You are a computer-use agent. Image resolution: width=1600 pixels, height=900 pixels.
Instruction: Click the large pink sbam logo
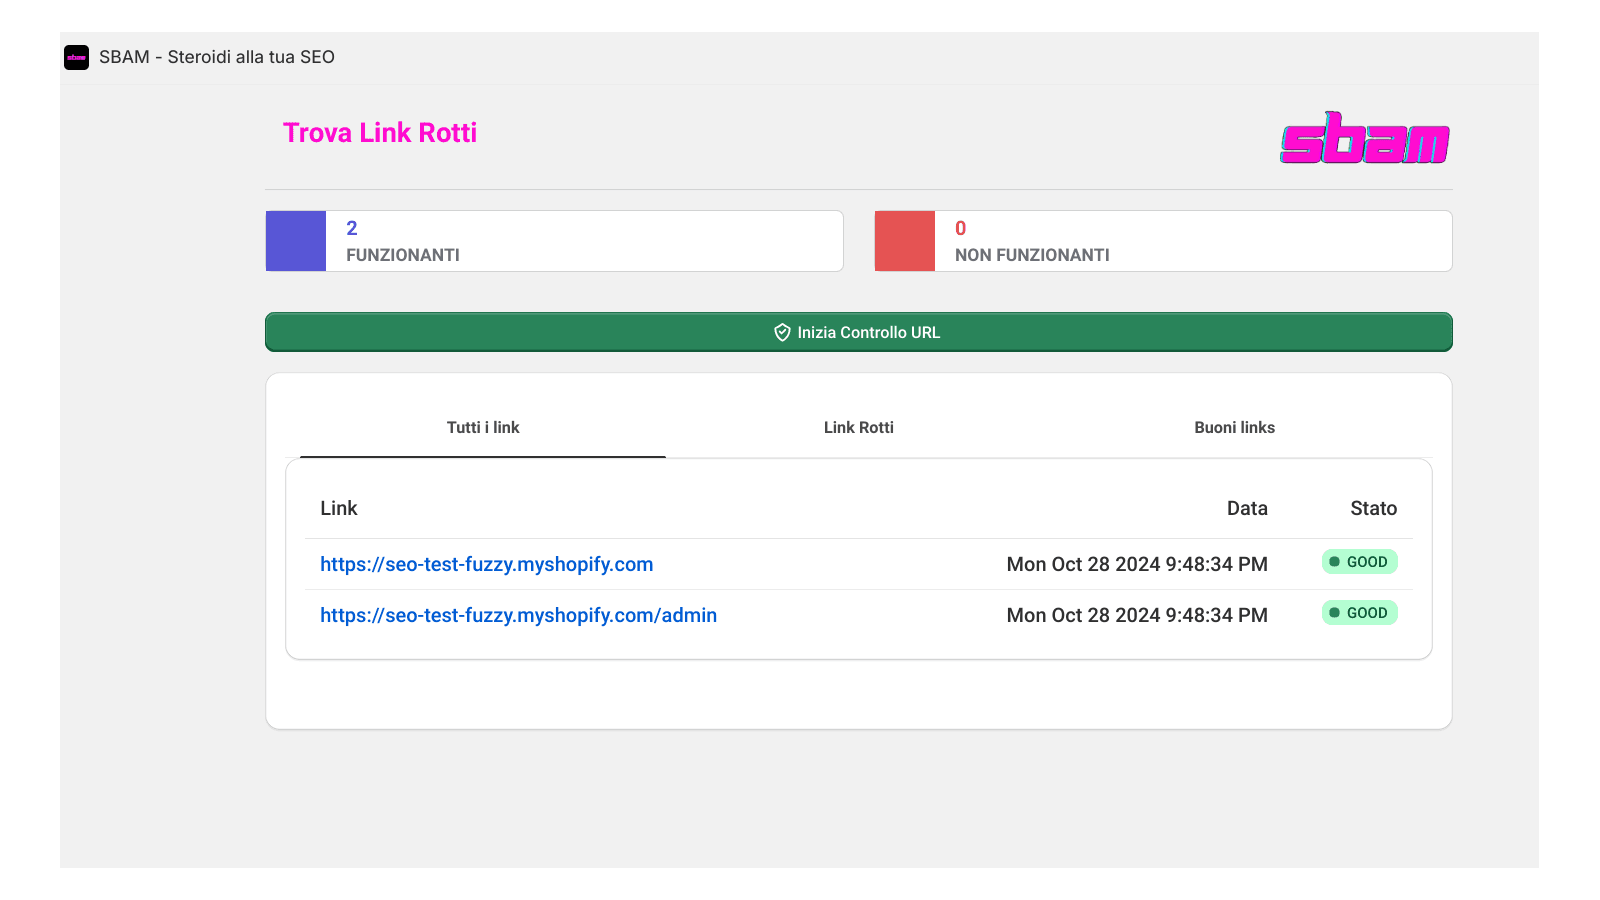(x=1365, y=138)
